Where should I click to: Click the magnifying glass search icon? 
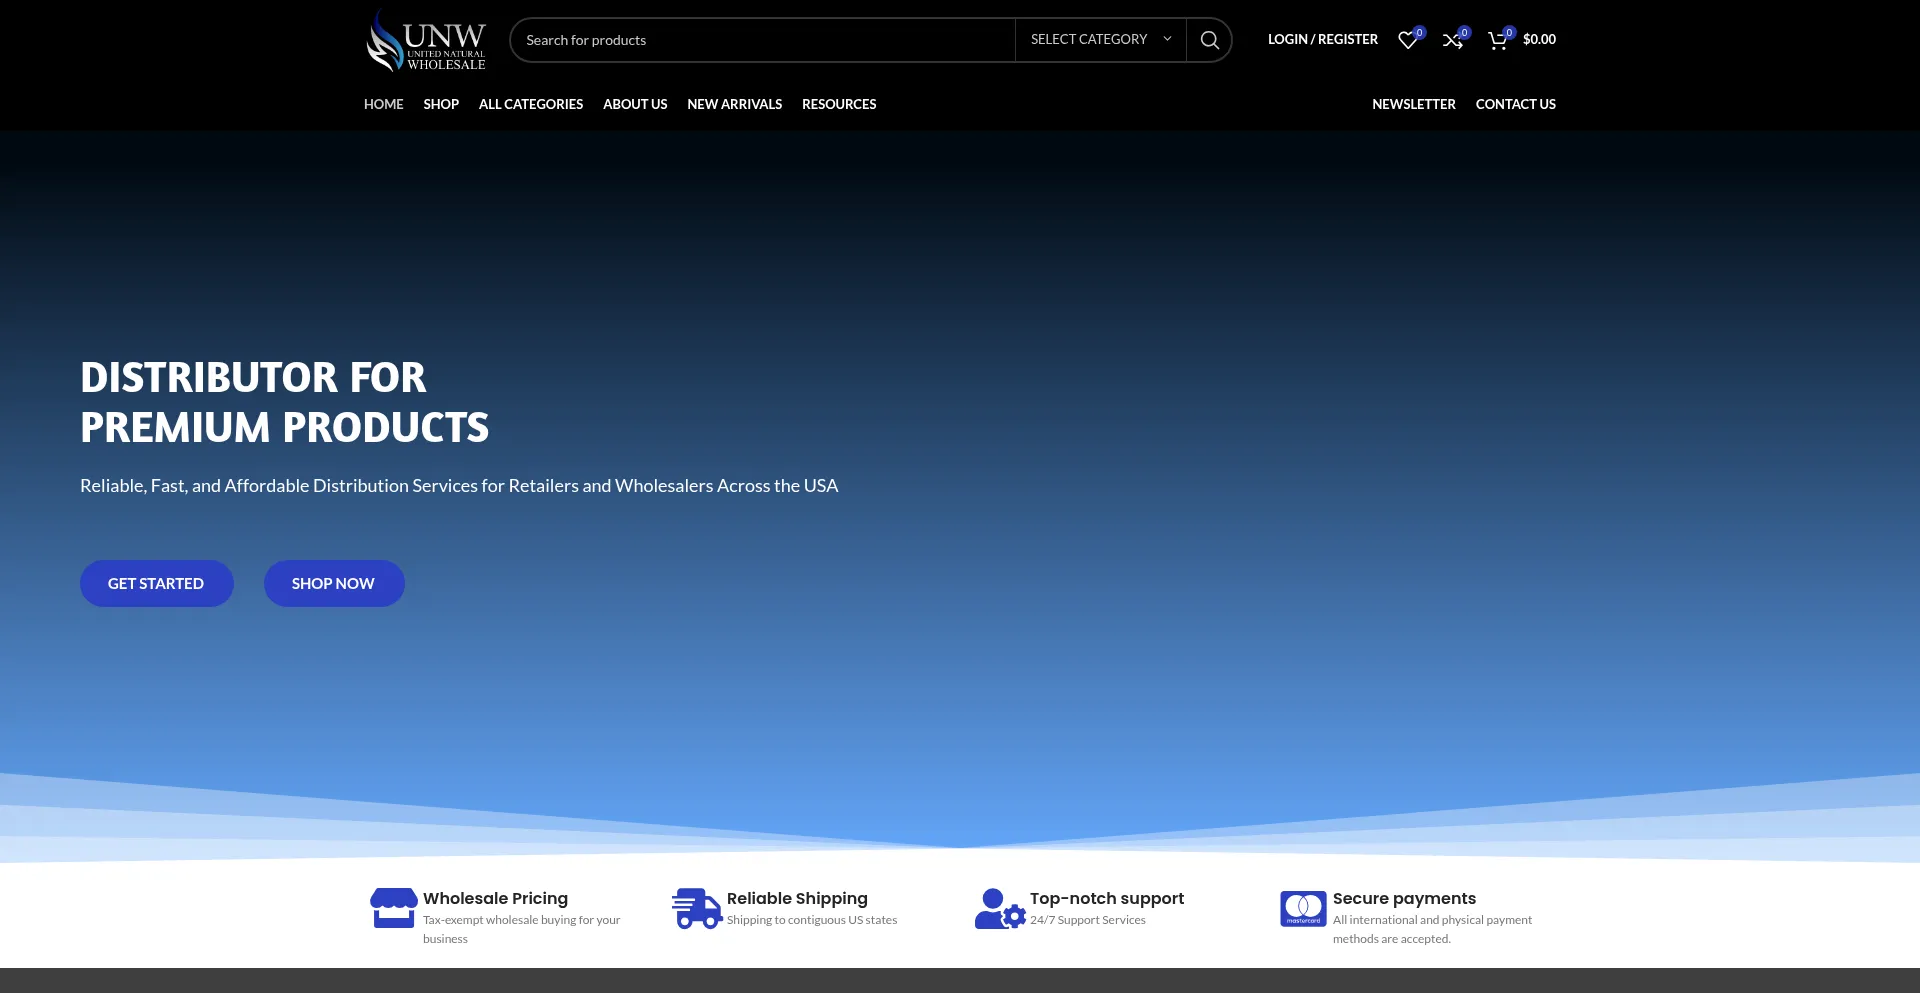(x=1209, y=40)
